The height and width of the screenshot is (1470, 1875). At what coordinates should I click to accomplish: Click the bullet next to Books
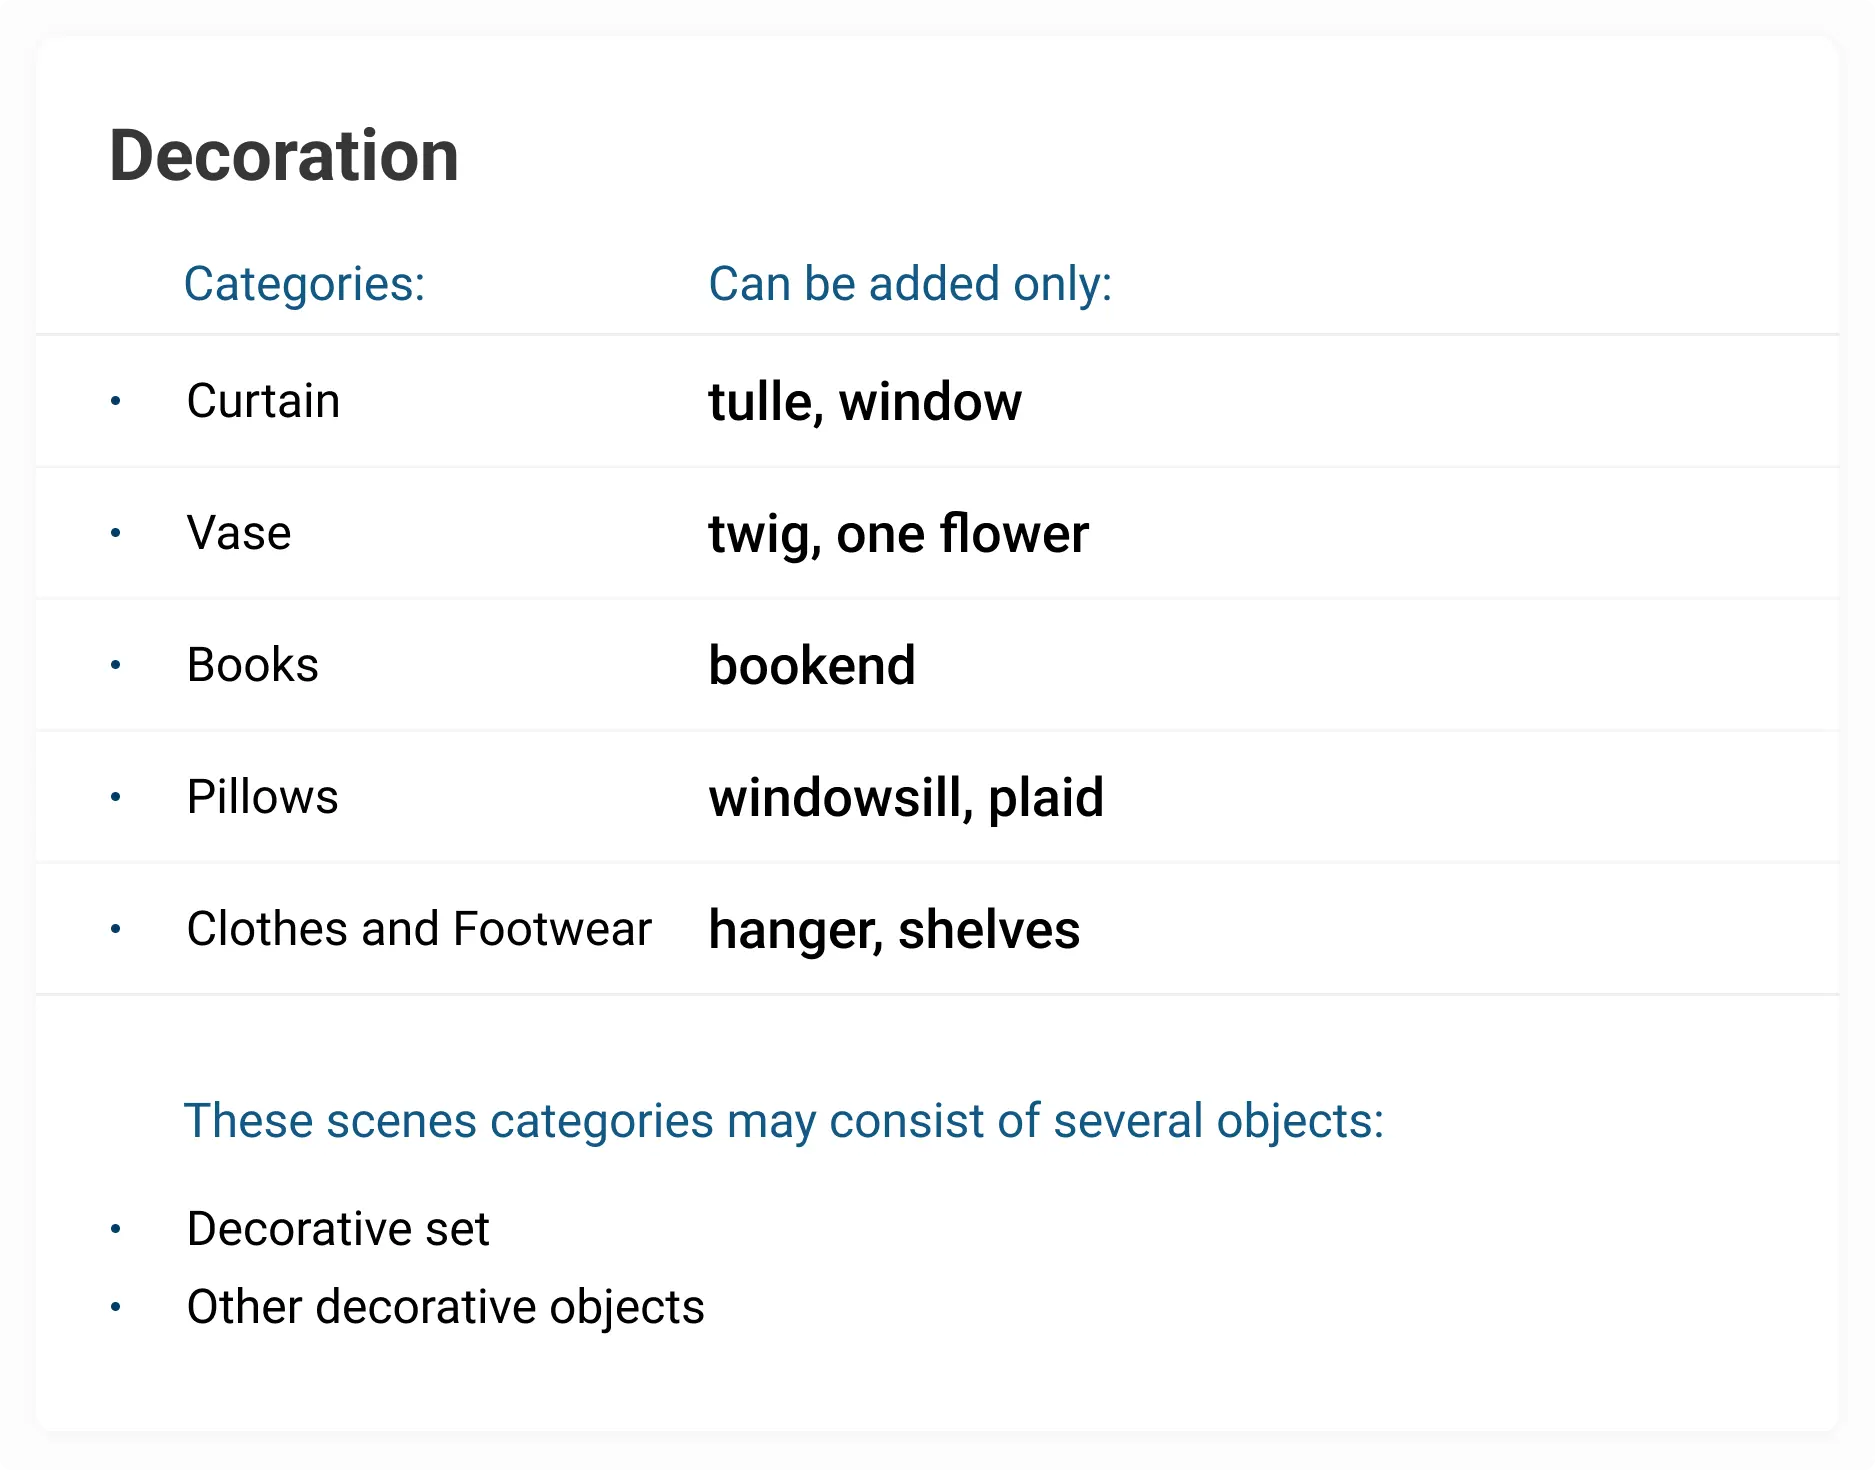[x=116, y=665]
